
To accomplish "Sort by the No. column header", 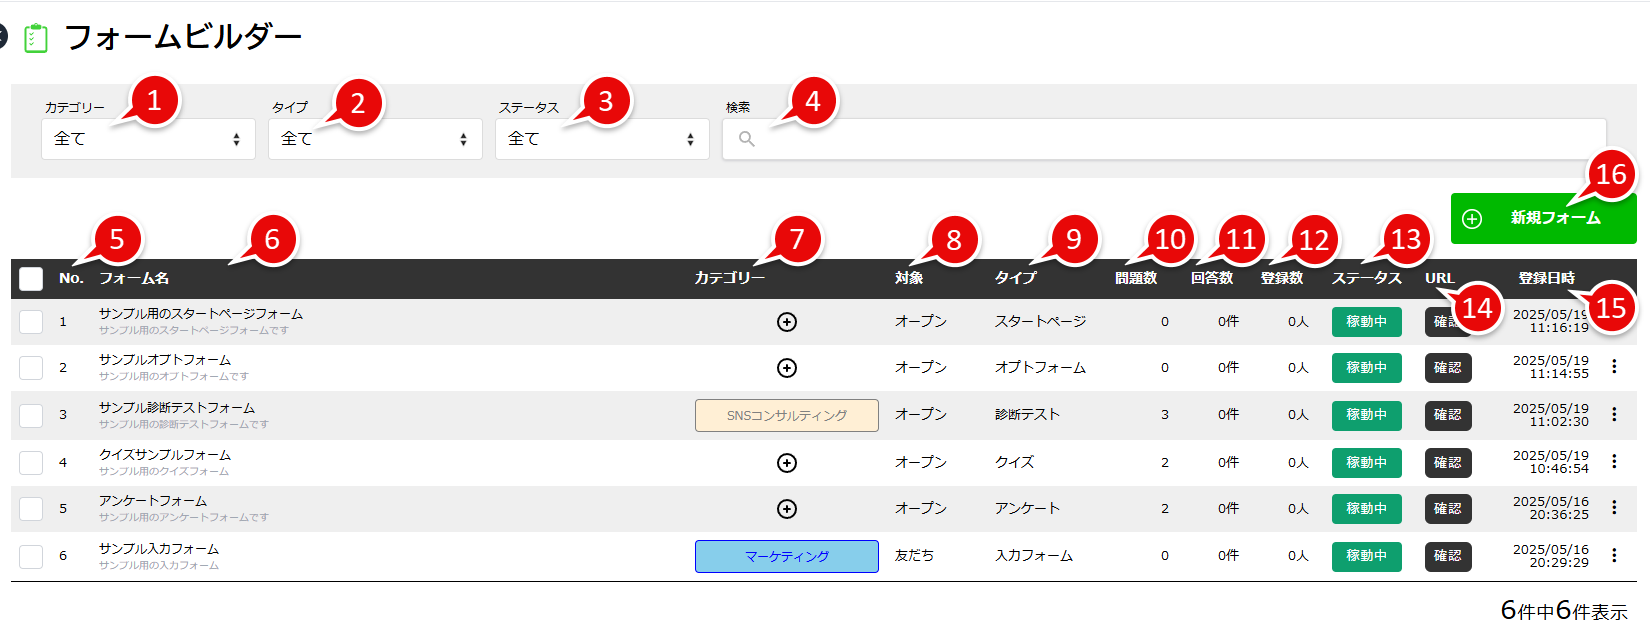I will tap(71, 278).
